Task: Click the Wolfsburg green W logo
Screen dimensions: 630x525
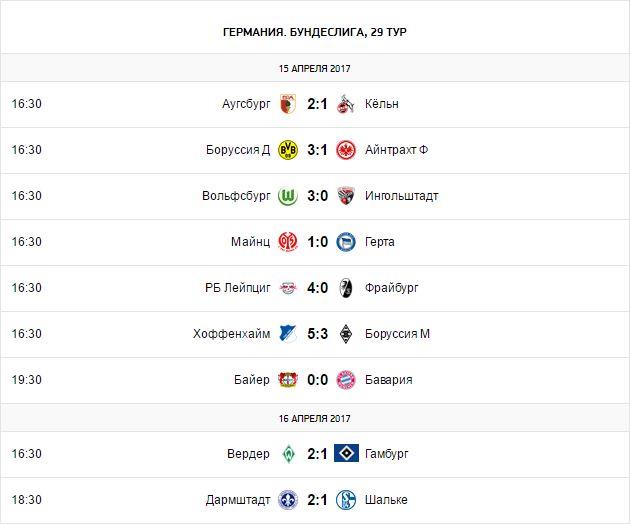Action: [x=288, y=196]
